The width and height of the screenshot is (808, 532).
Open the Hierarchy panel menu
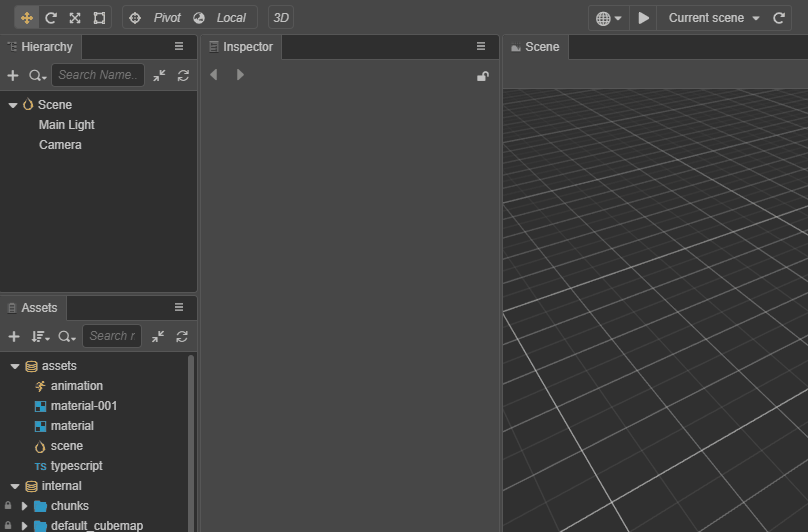(179, 46)
